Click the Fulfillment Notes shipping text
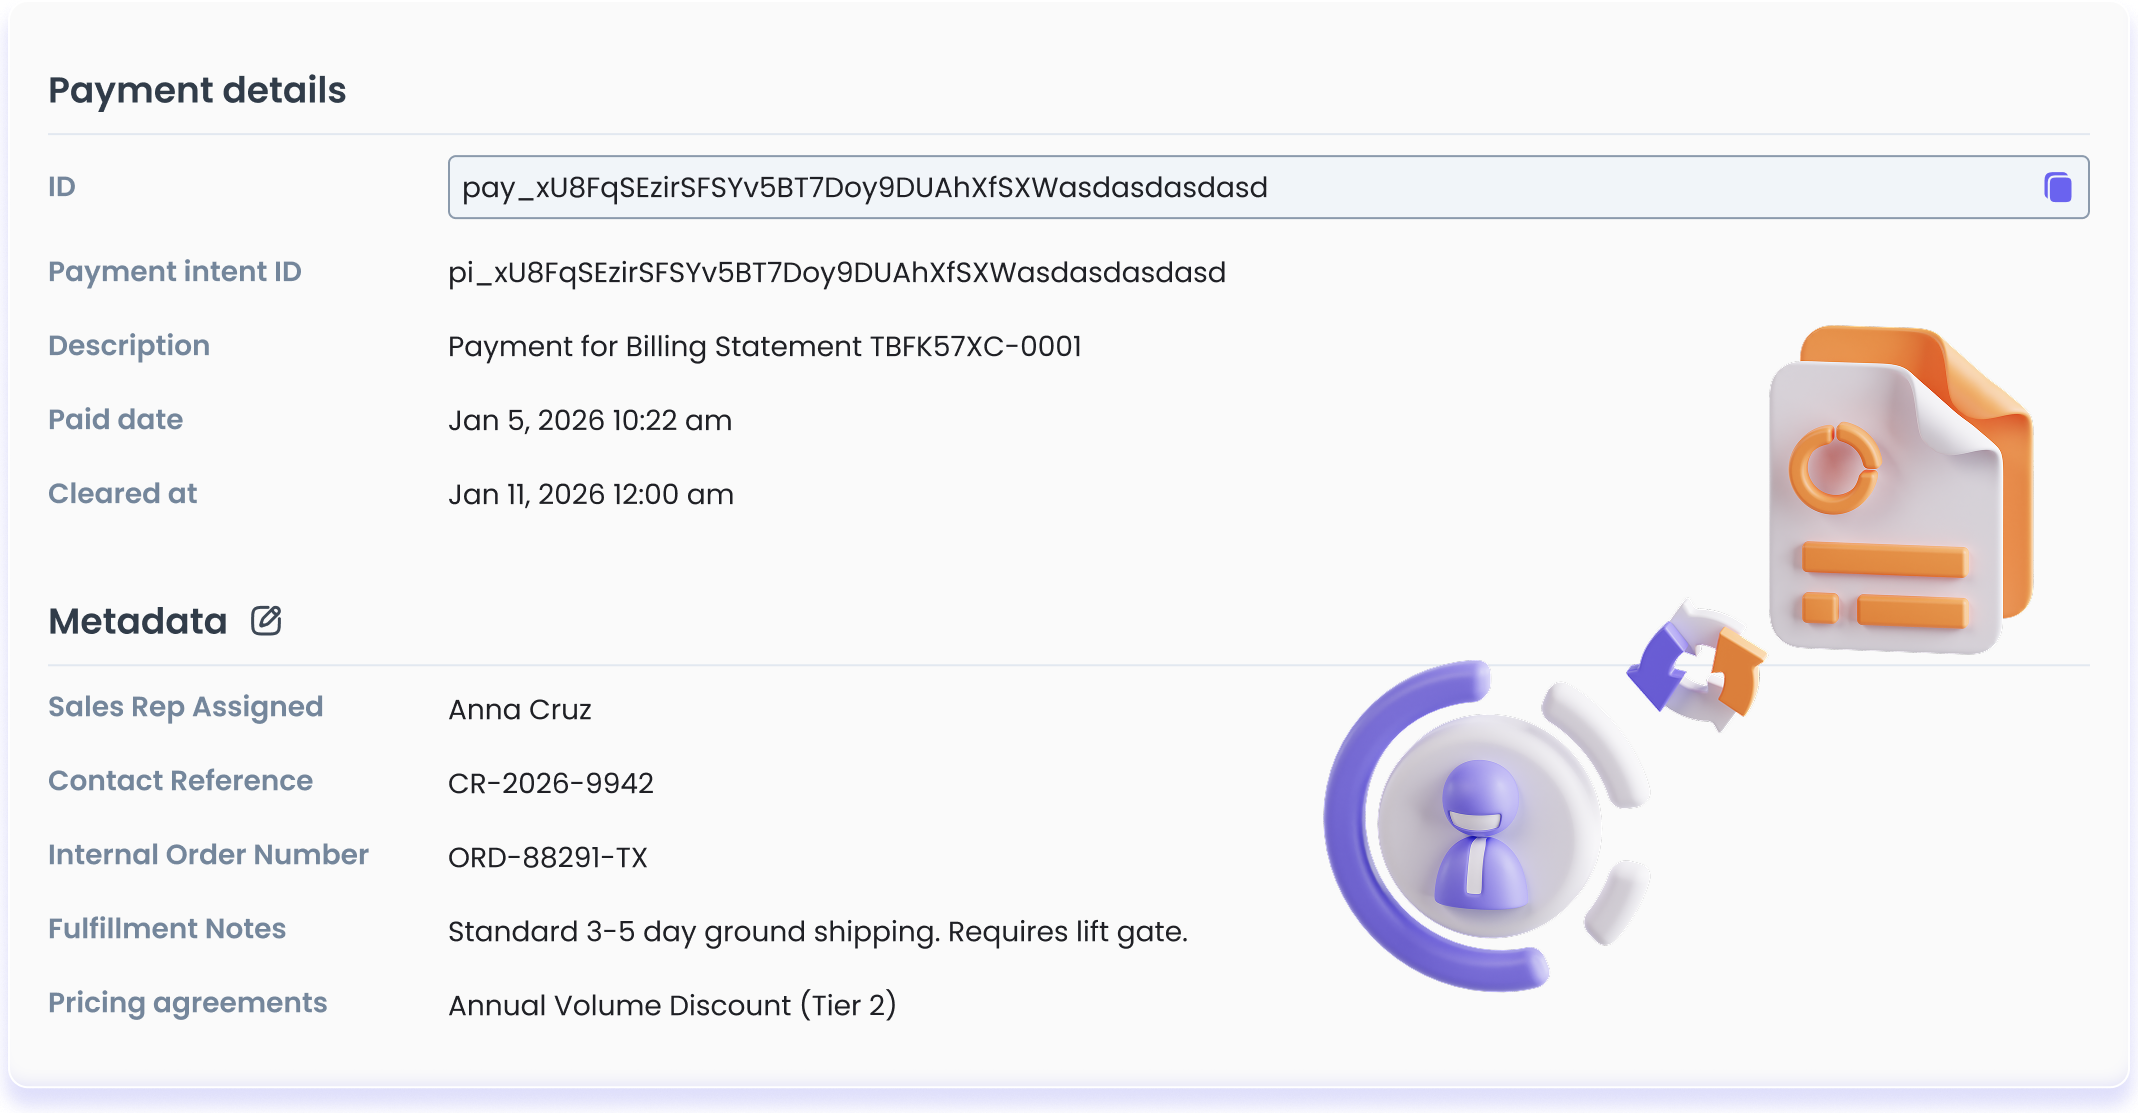This screenshot has width=2138, height=1113. 817,931
